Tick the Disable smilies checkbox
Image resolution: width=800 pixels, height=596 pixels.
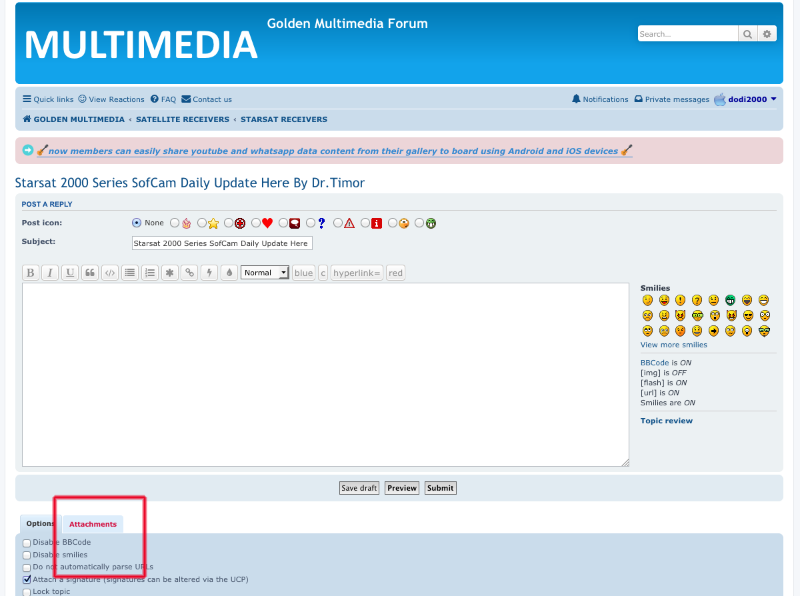coord(27,555)
